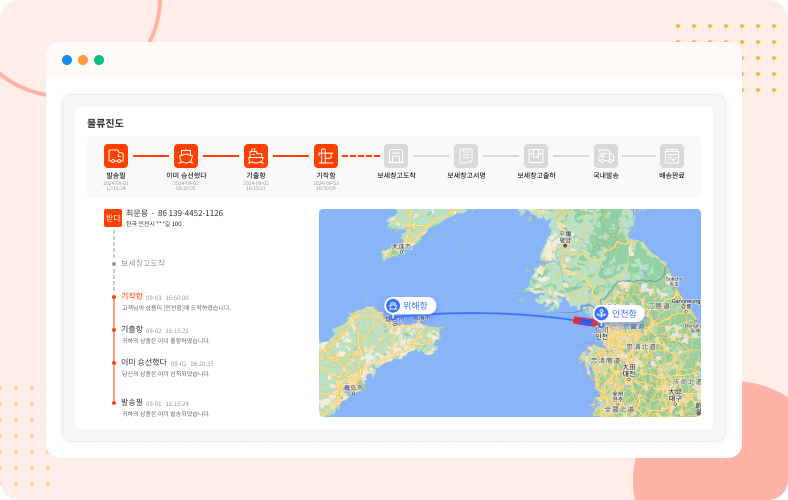Image resolution: width=788 pixels, height=500 pixels.
Task: Click the greyed 국내발송 delivery truck icon
Action: click(606, 156)
